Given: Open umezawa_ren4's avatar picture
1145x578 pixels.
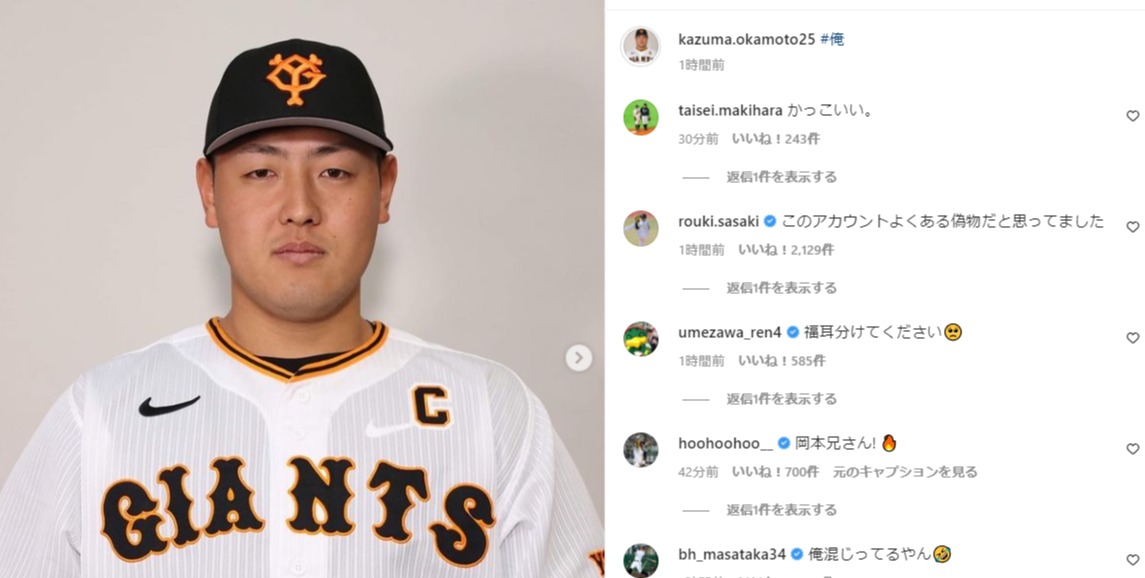Looking at the screenshot, I should tap(640, 339).
